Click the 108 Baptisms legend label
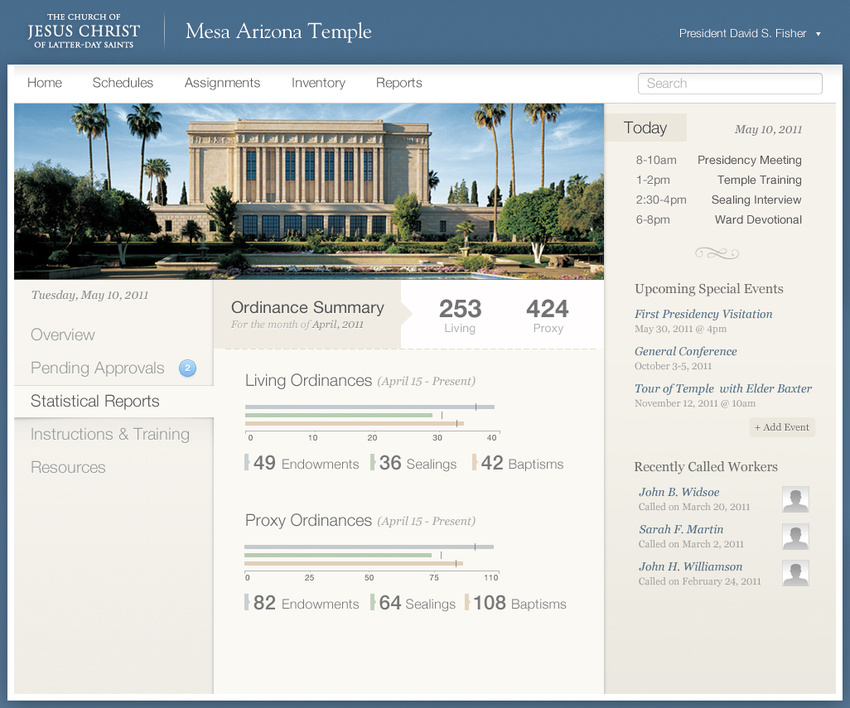The height and width of the screenshot is (708, 850). click(520, 603)
